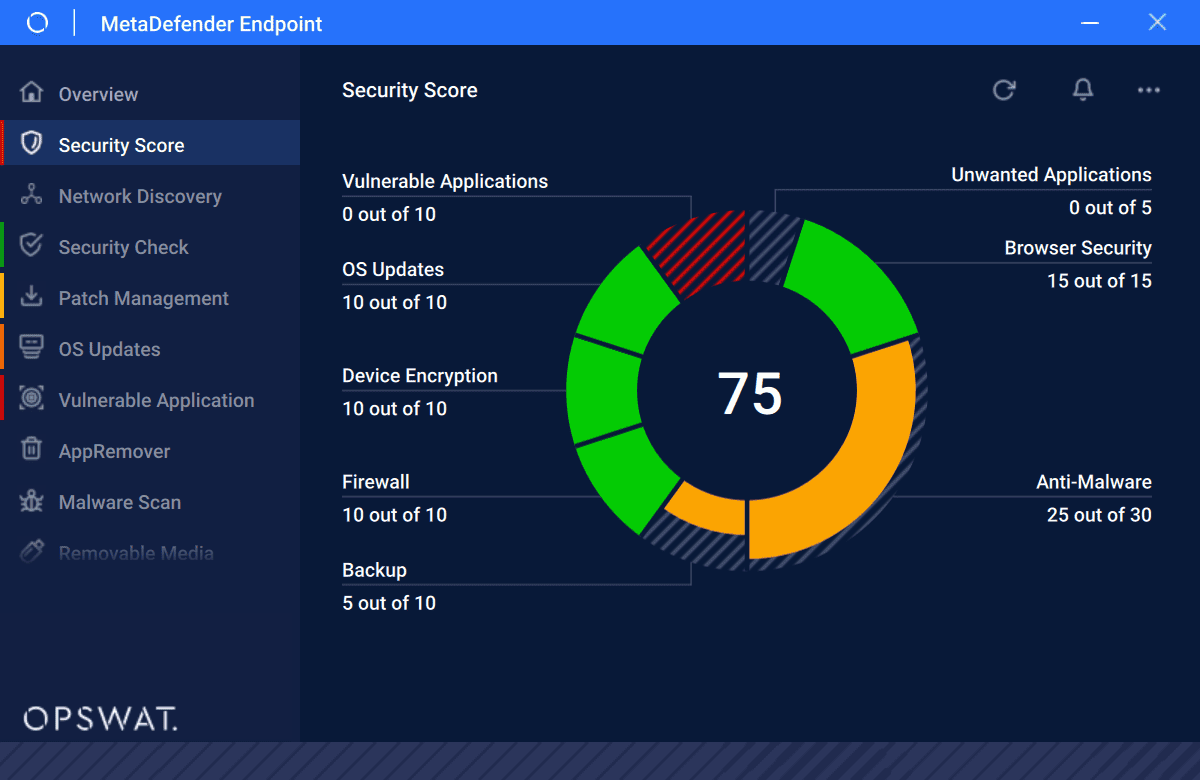
Task: Click the Security Score page heading
Action: point(410,90)
